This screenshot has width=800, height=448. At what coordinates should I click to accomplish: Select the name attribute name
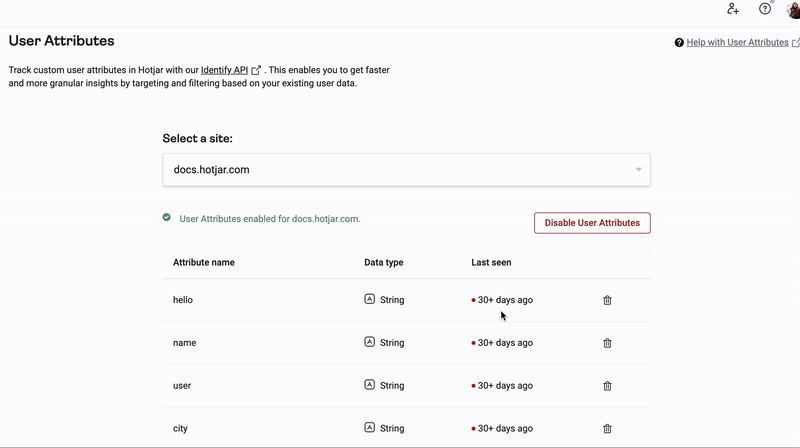pos(184,343)
